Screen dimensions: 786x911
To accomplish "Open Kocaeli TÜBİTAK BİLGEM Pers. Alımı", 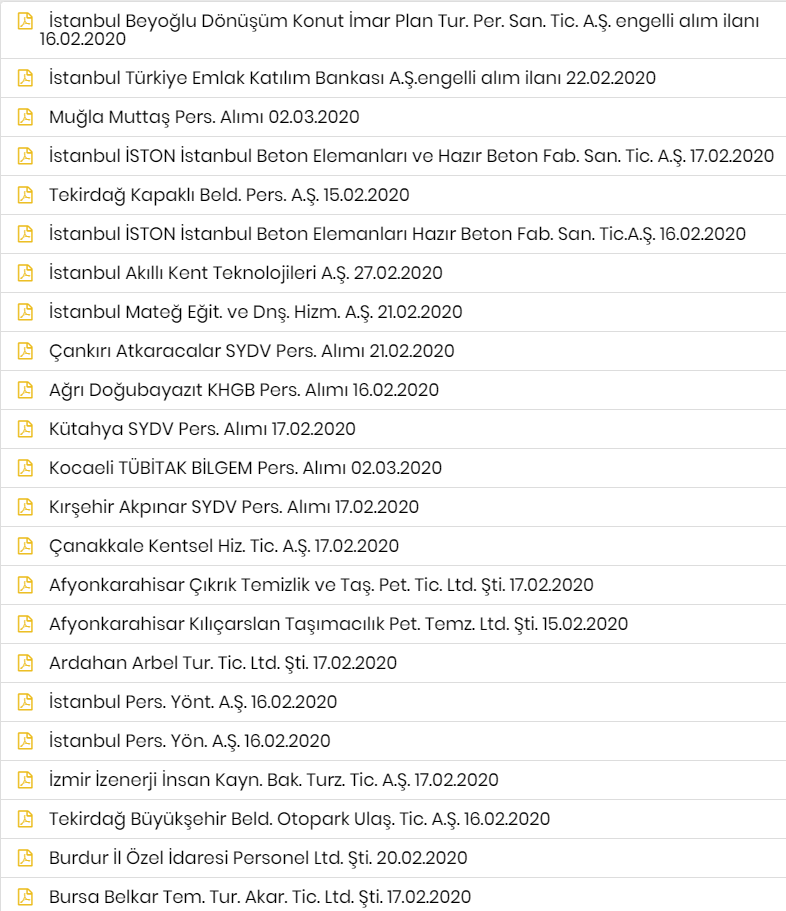I will pos(246,468).
